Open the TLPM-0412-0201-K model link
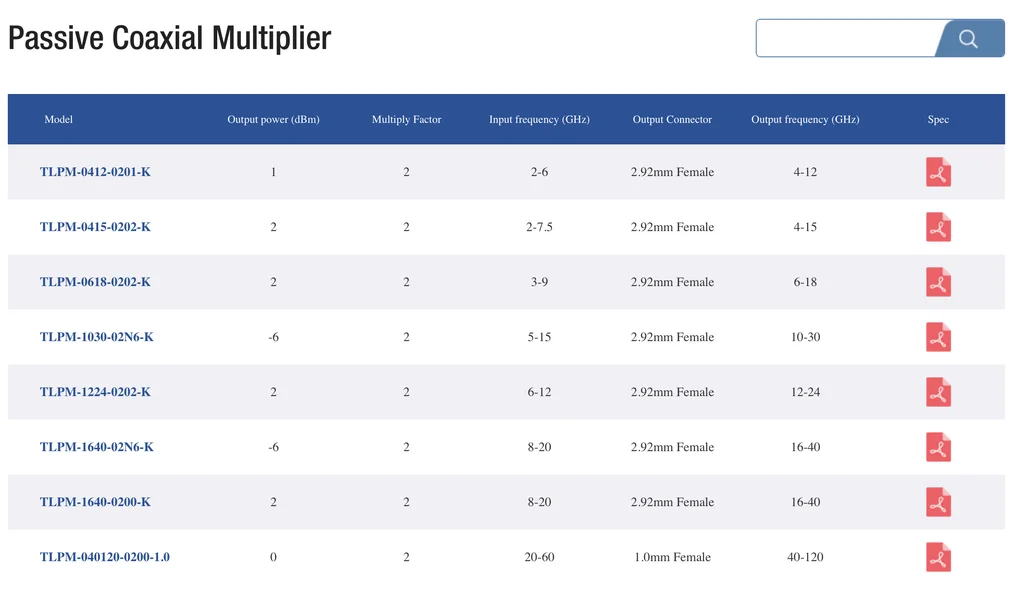This screenshot has width=1023, height=596. (95, 172)
